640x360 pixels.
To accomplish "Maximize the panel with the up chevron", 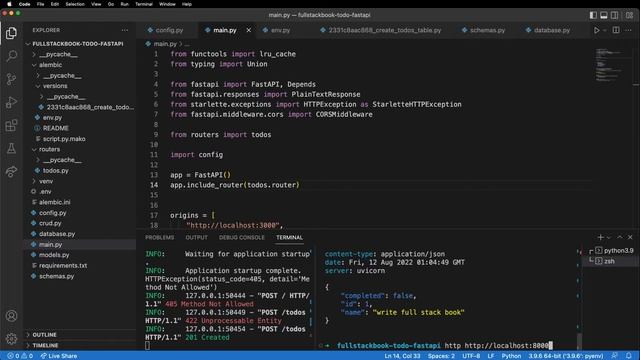I will (620, 237).
